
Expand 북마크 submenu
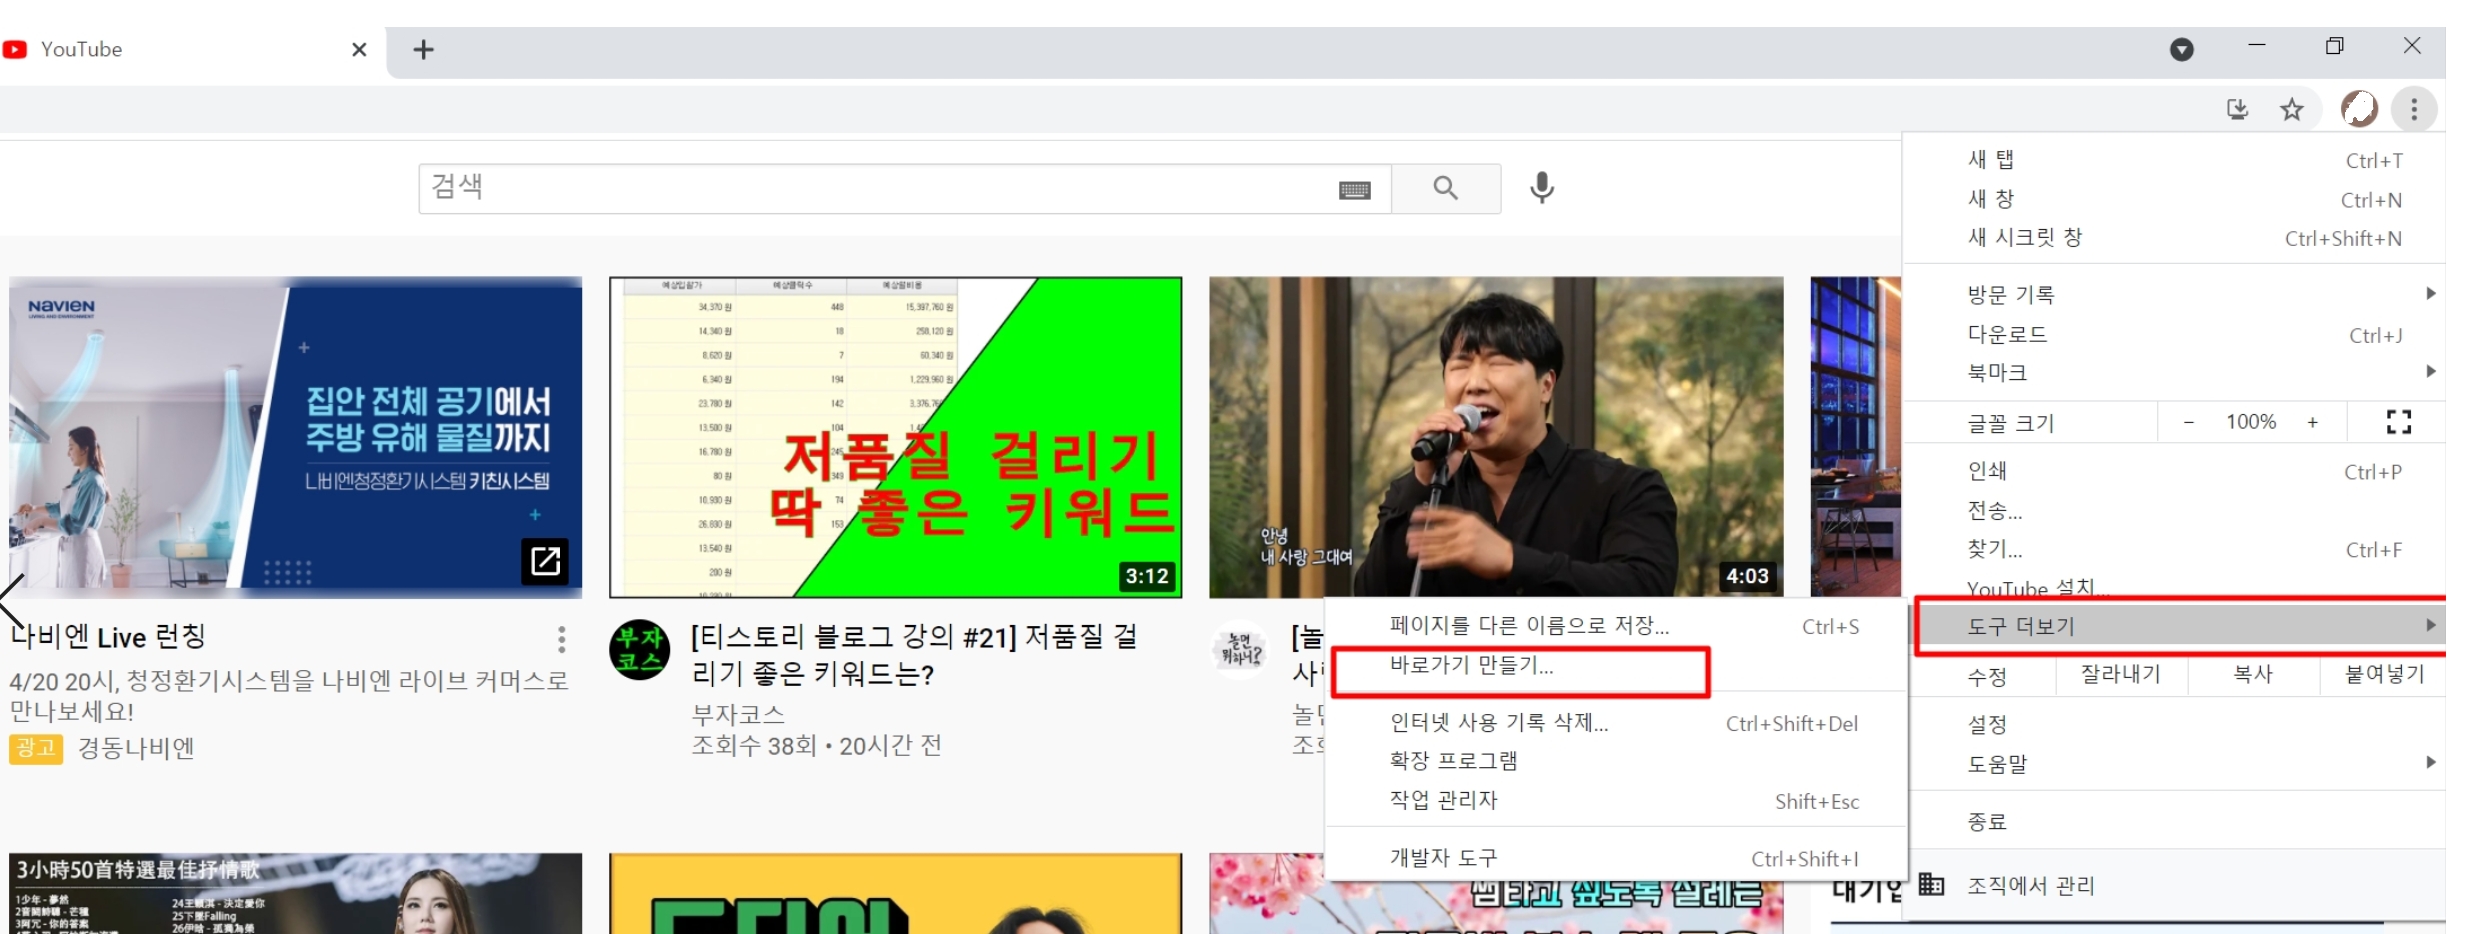(2174, 372)
